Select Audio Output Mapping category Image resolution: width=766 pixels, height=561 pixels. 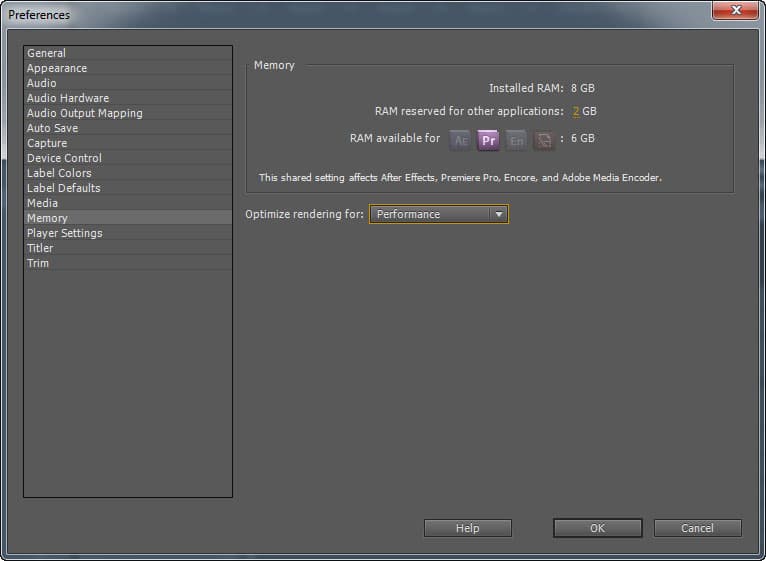click(x=128, y=113)
